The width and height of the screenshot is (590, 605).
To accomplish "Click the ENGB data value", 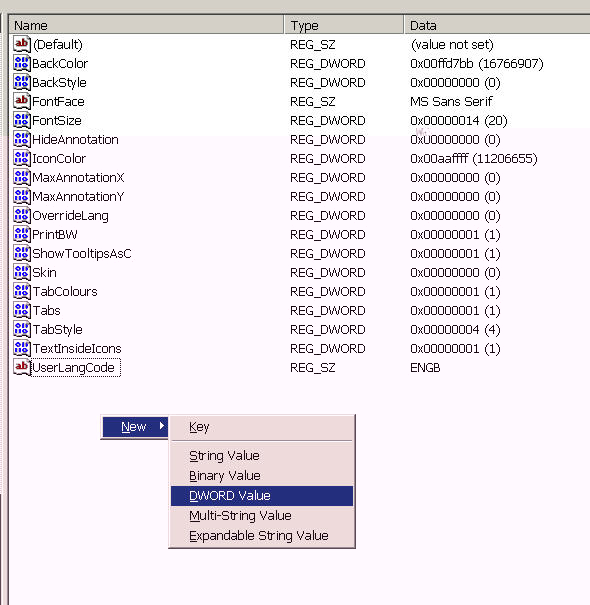I will pyautogui.click(x=425, y=368).
